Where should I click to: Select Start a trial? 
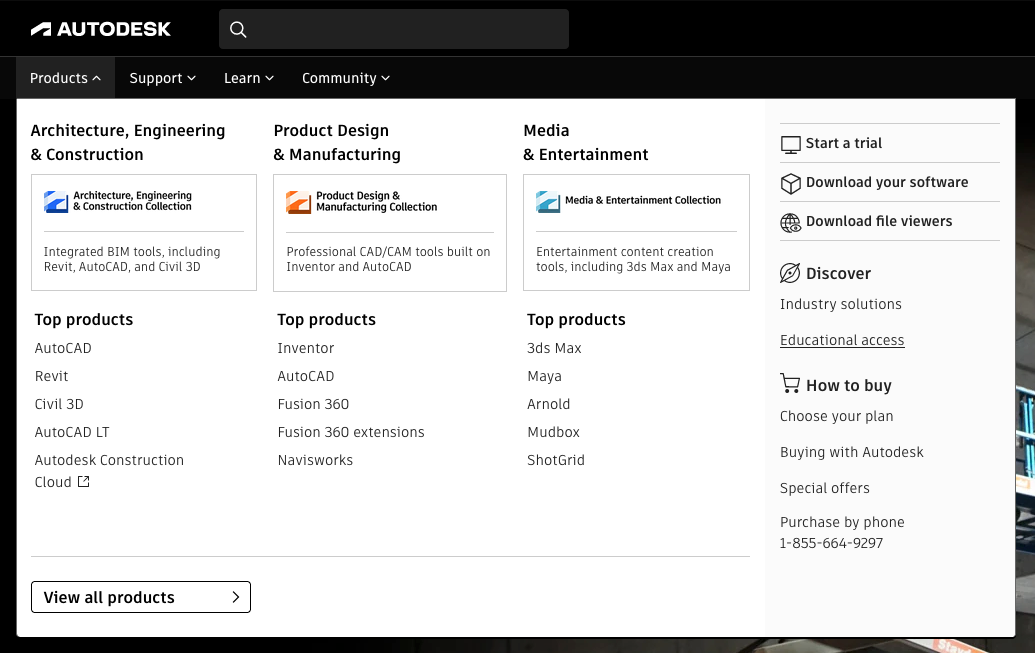point(844,143)
